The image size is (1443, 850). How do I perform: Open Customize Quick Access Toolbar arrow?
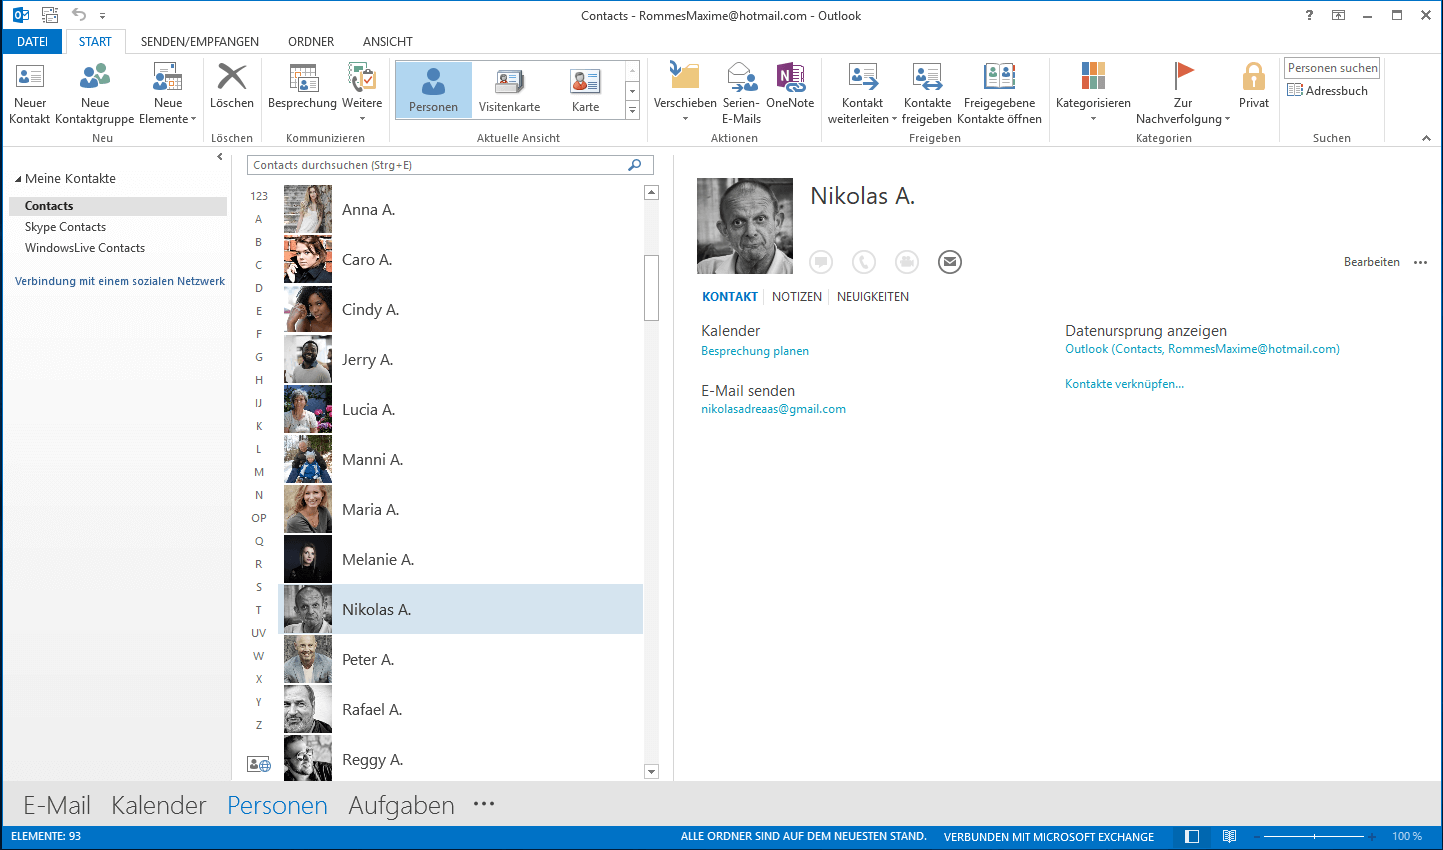pyautogui.click(x=102, y=16)
